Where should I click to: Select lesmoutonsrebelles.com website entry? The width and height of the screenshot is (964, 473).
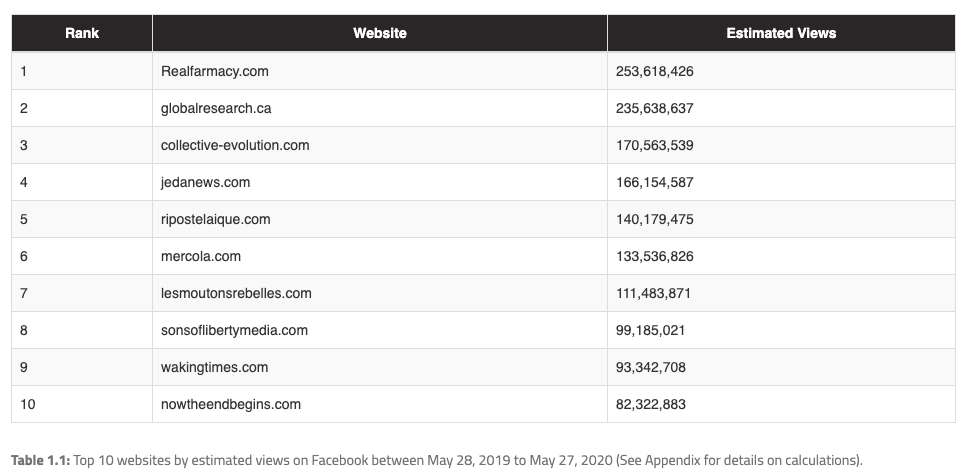(x=236, y=293)
